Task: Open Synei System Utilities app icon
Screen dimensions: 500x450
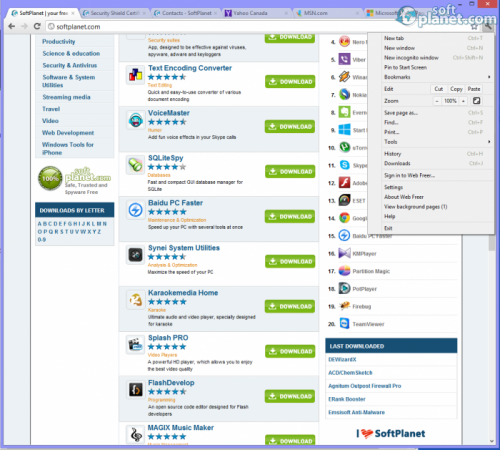Action: 136,255
